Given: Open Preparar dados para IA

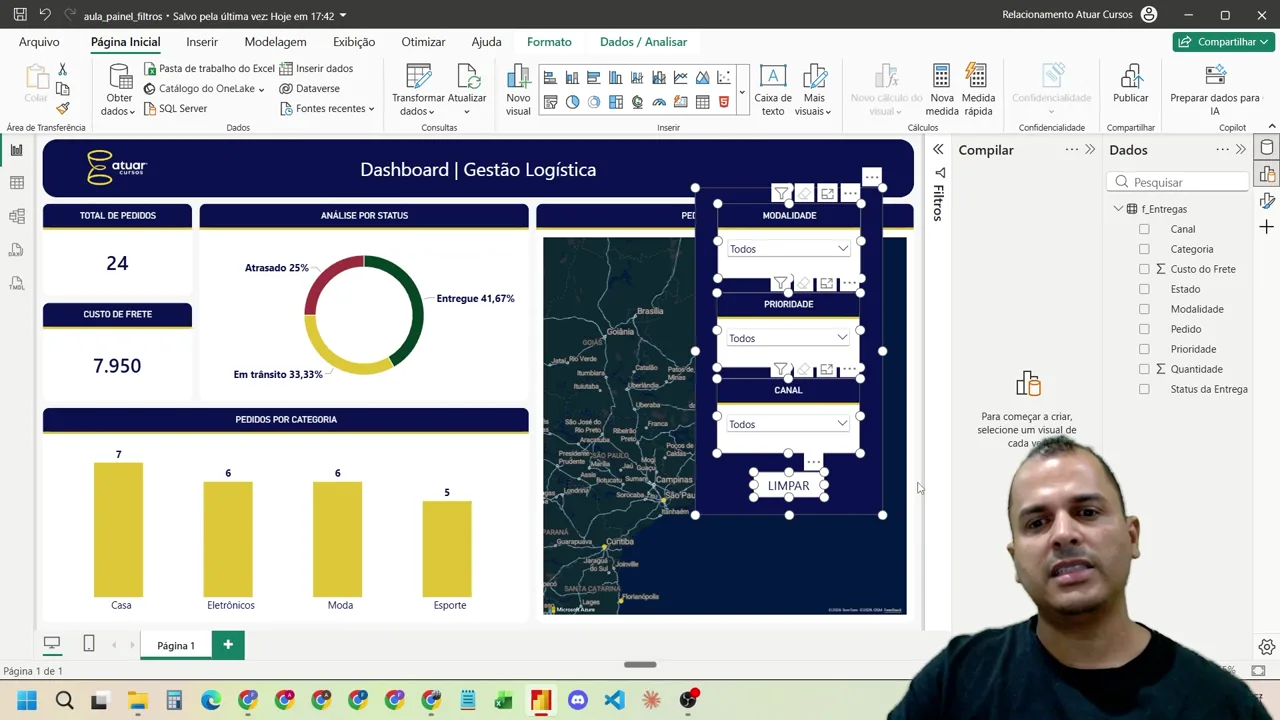Looking at the screenshot, I should 1215,90.
